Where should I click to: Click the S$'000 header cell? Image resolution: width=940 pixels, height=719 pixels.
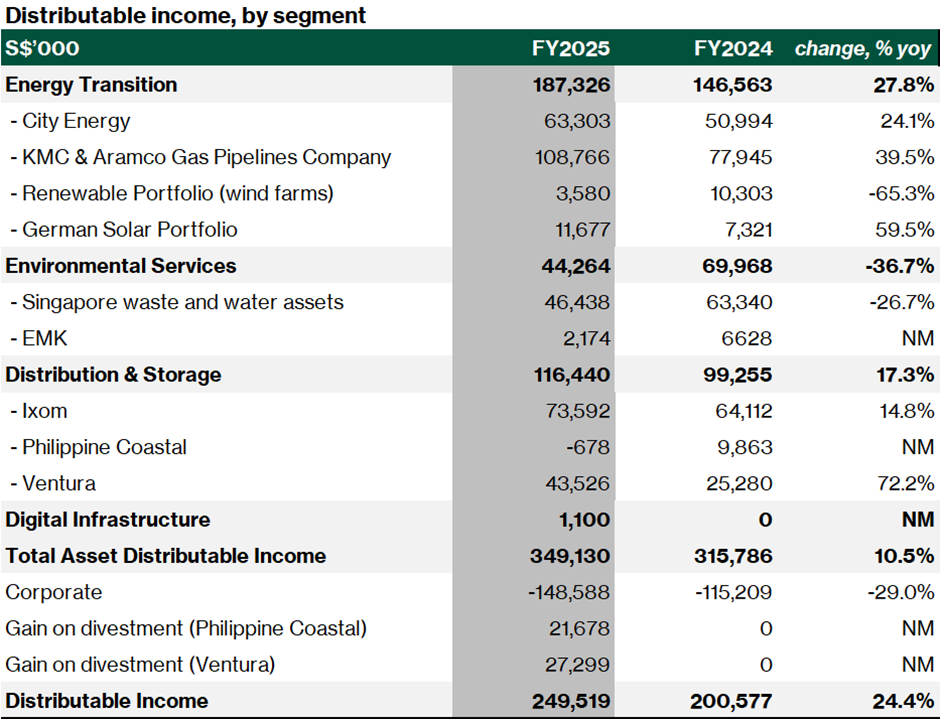coord(42,48)
